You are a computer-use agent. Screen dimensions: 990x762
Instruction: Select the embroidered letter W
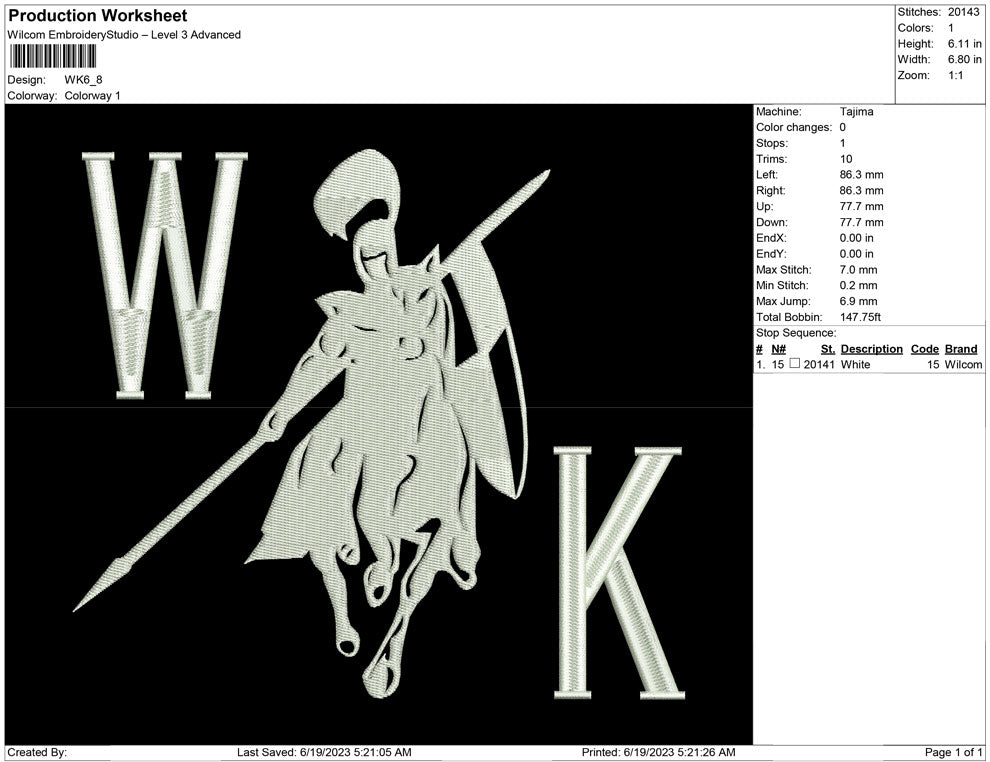165,275
